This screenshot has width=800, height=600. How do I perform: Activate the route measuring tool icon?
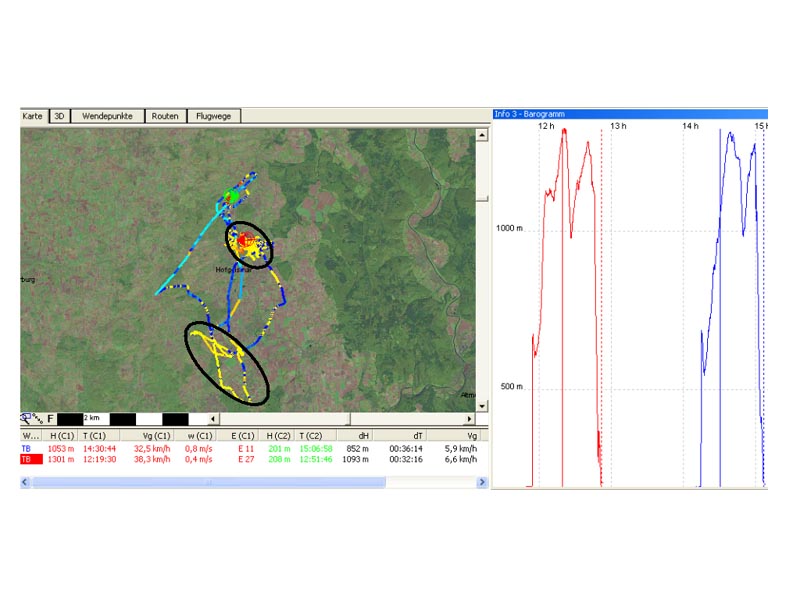[x=38, y=419]
